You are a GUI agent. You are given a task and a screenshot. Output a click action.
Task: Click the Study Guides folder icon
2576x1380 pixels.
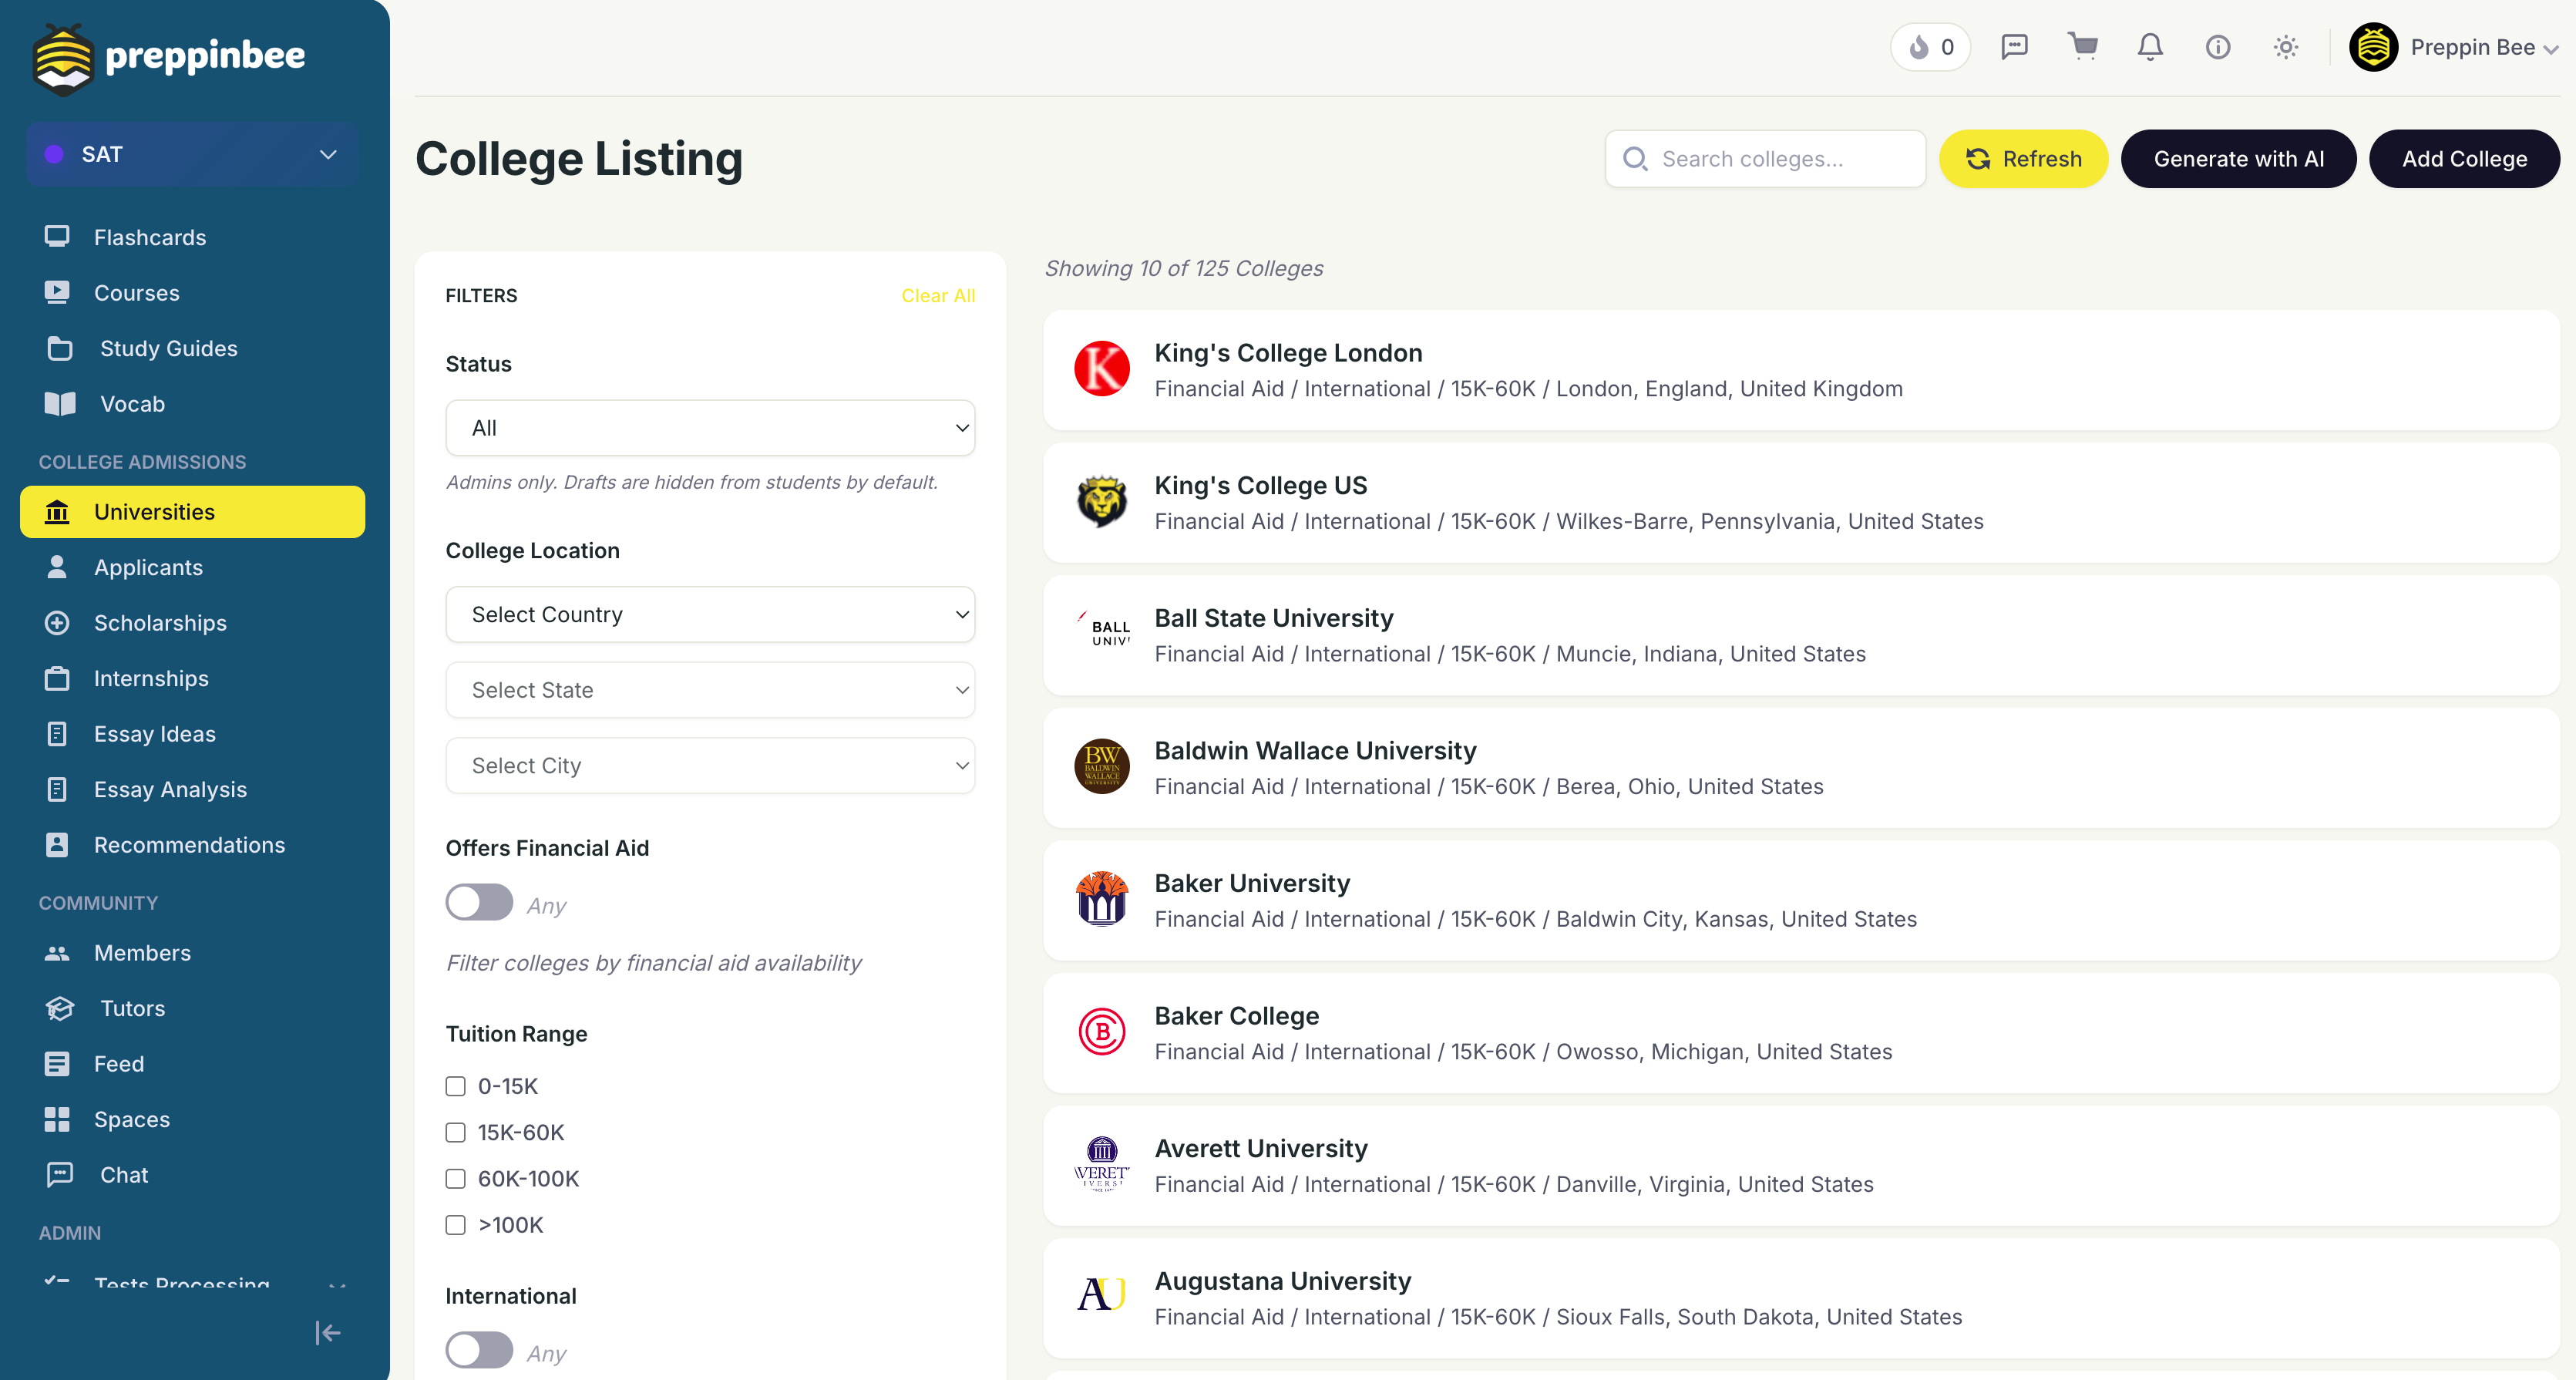(x=60, y=348)
